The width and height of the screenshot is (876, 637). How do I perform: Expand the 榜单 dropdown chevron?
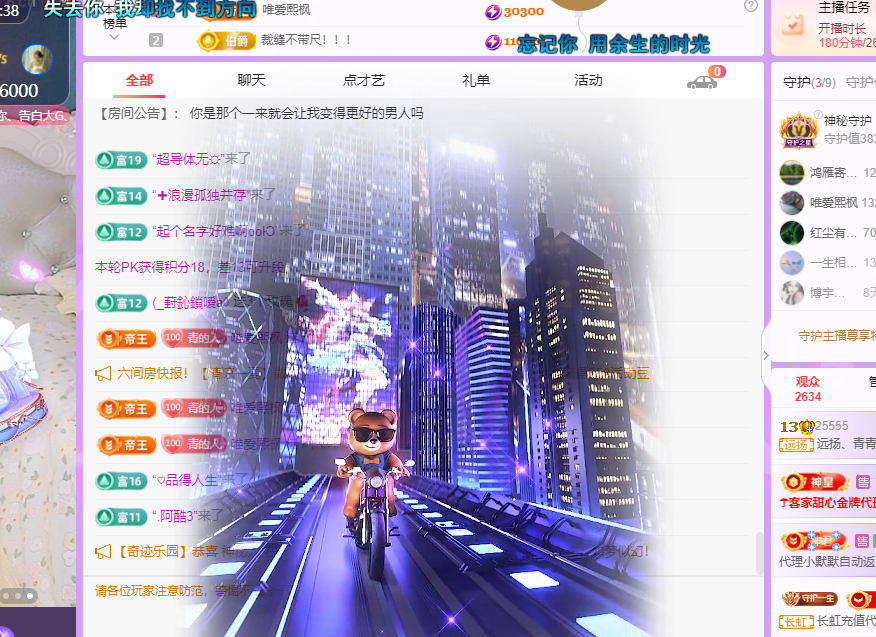[x=115, y=37]
